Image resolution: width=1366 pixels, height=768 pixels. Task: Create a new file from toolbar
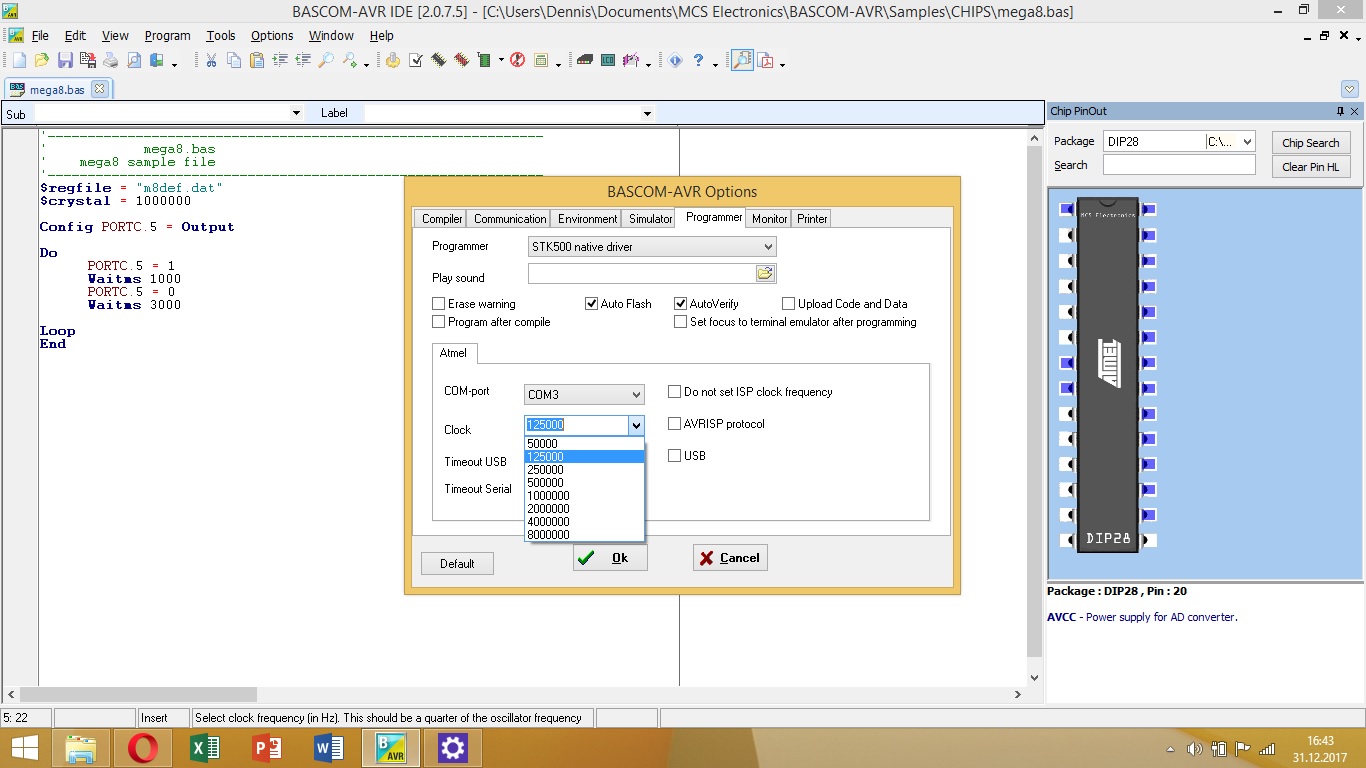19,61
